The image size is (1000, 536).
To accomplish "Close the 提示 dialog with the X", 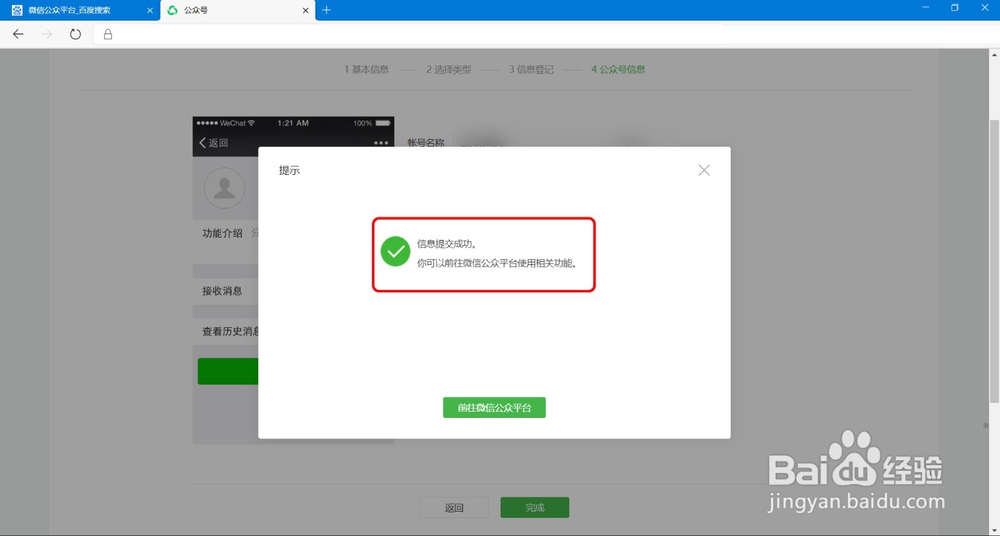I will (x=703, y=170).
